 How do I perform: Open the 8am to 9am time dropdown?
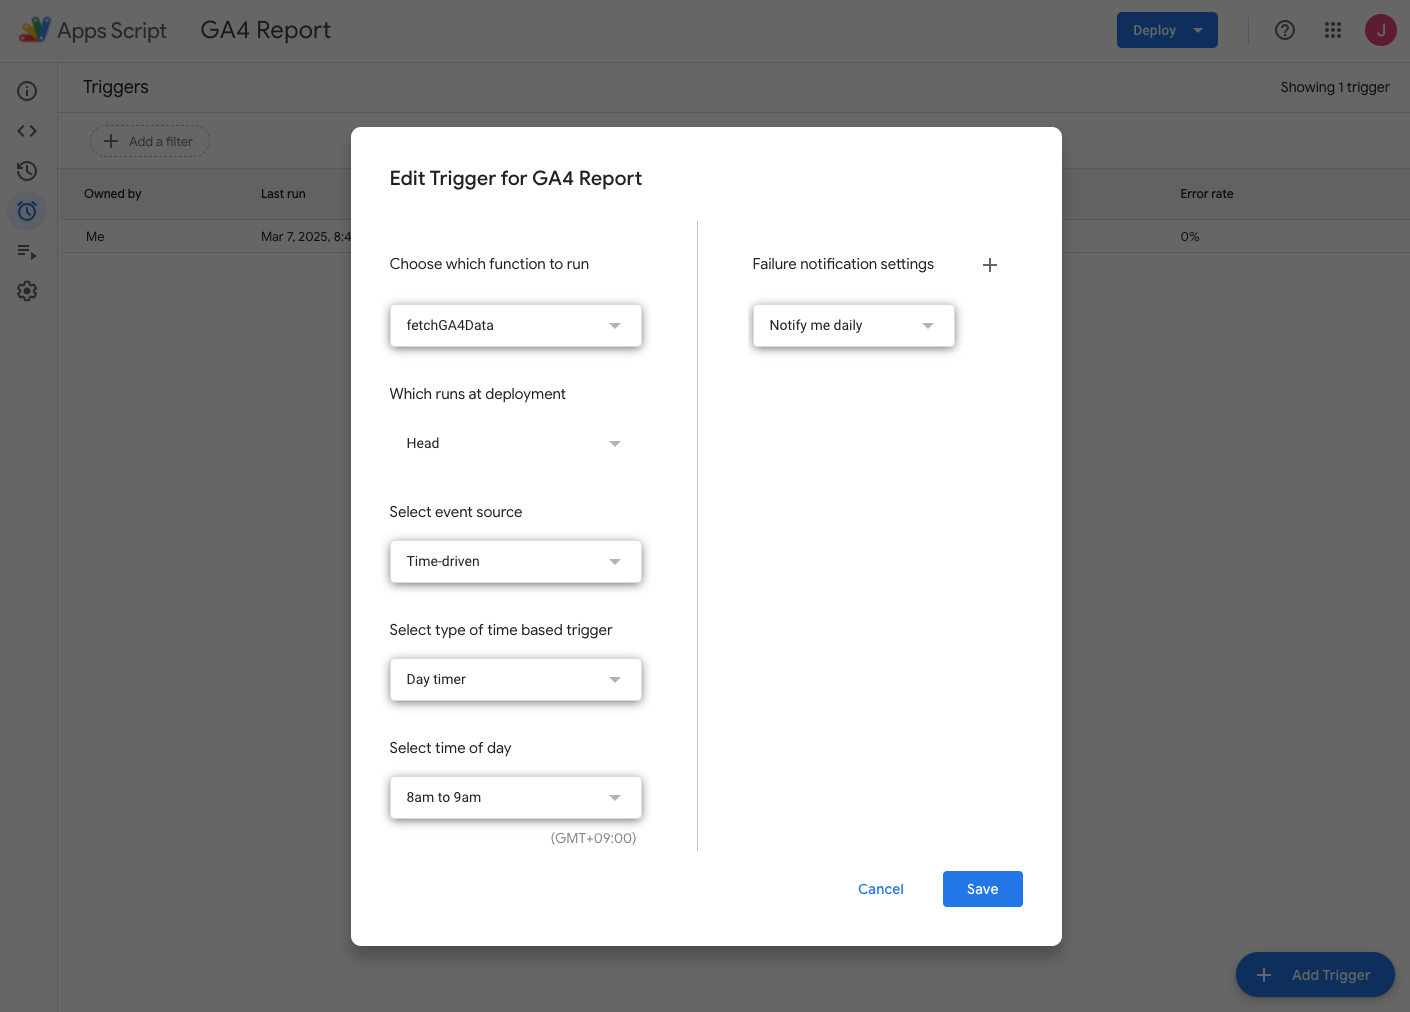515,798
